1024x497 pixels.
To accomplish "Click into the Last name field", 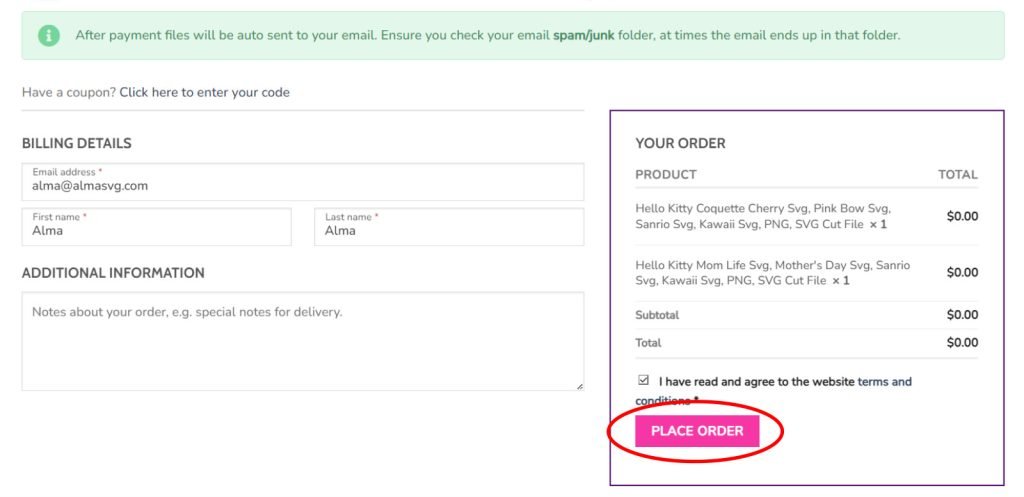I will coord(449,231).
